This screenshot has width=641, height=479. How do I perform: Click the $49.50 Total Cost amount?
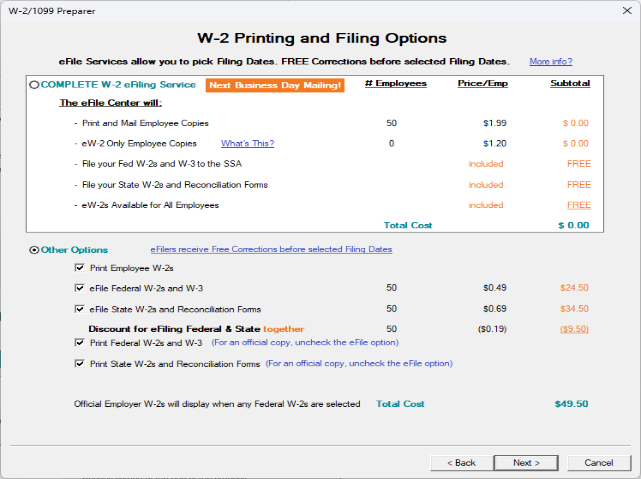tap(571, 404)
